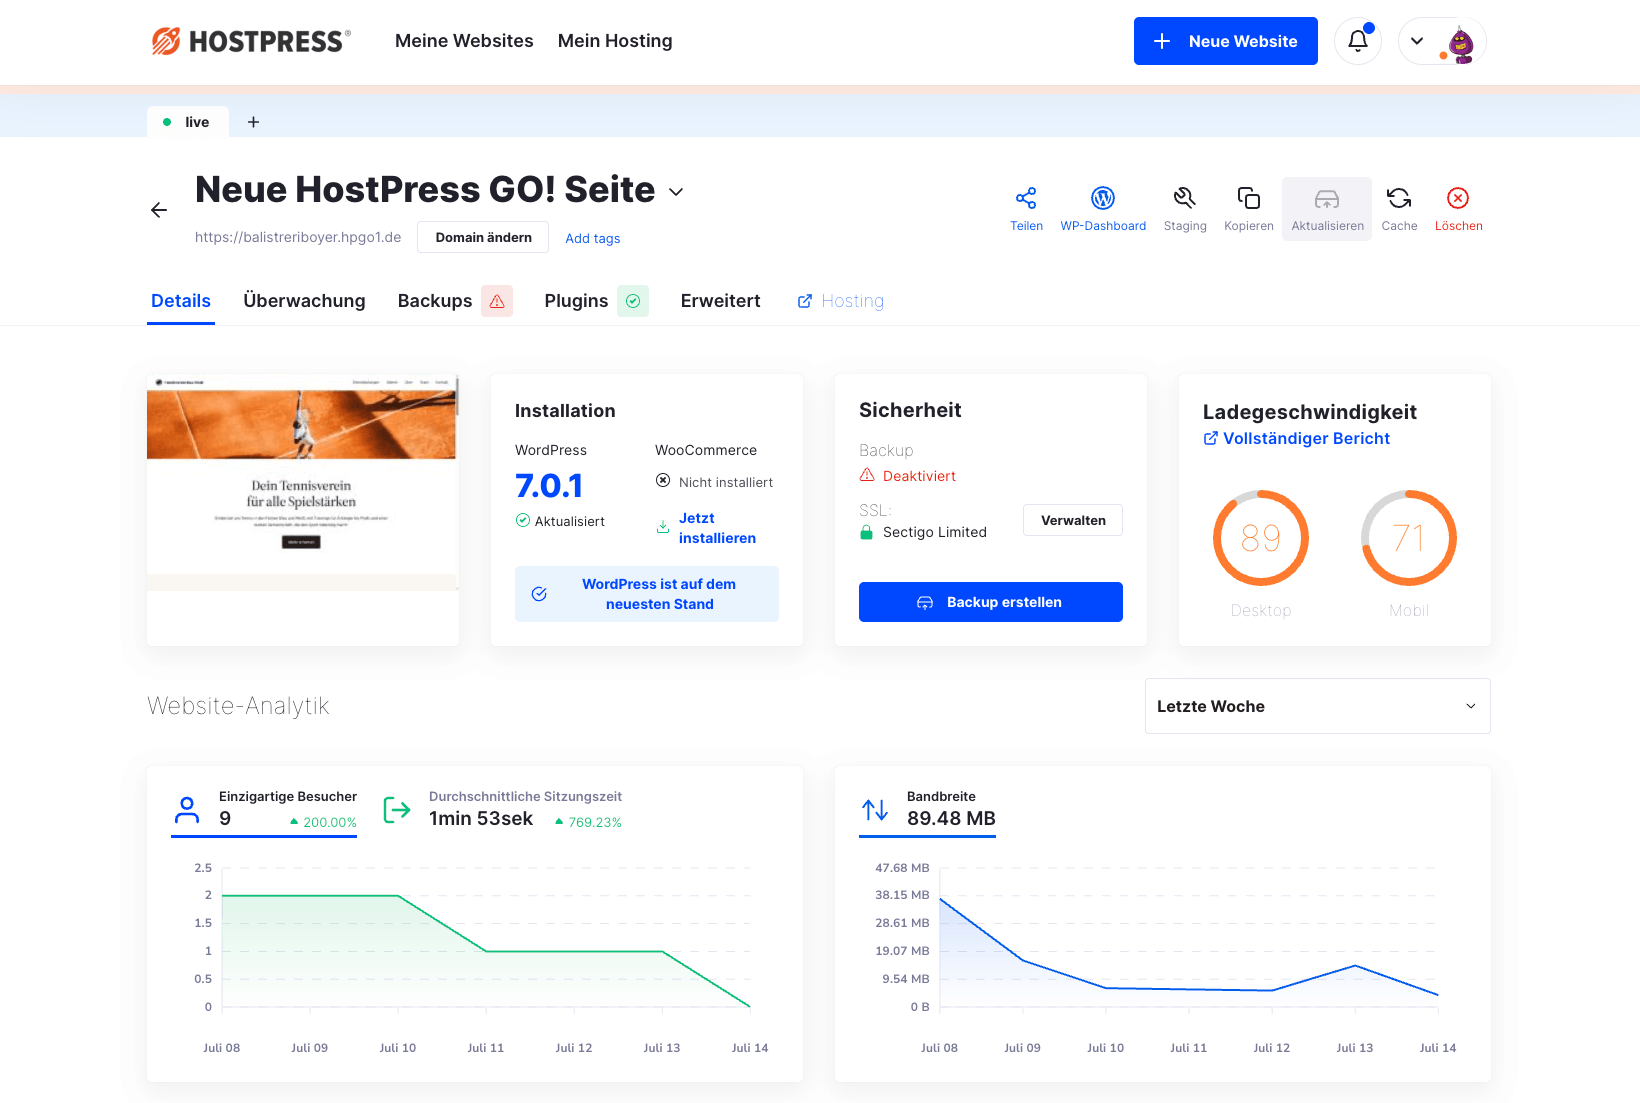Go back with the left arrow

click(159, 210)
